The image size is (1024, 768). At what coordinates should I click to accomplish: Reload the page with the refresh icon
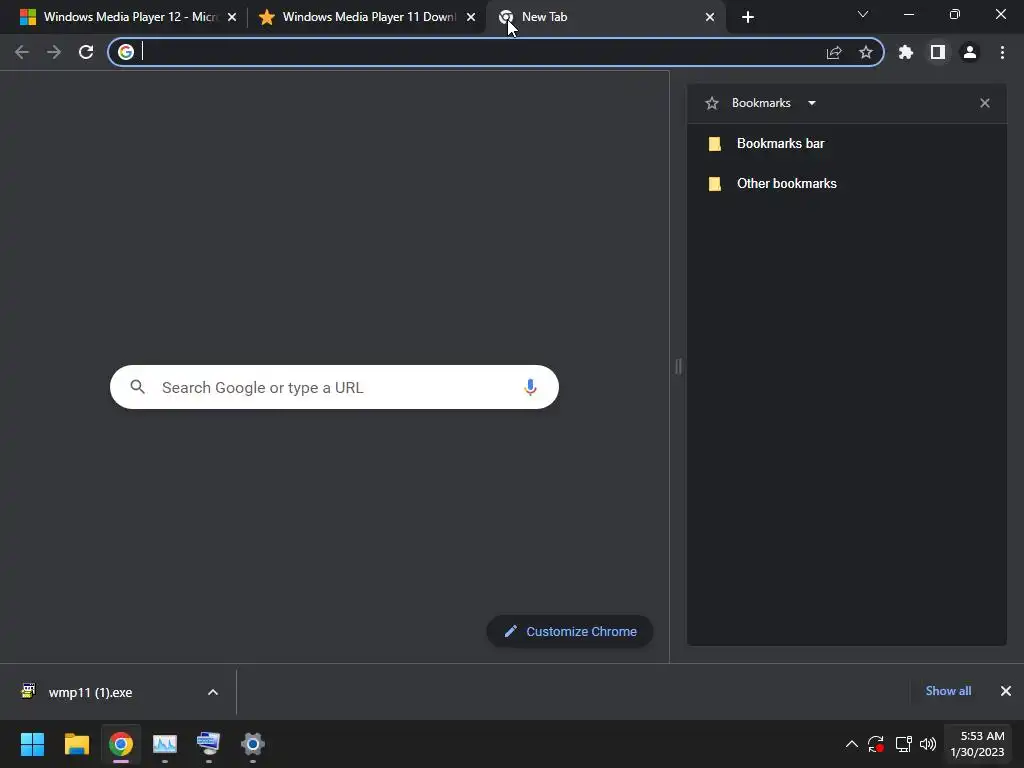86,52
